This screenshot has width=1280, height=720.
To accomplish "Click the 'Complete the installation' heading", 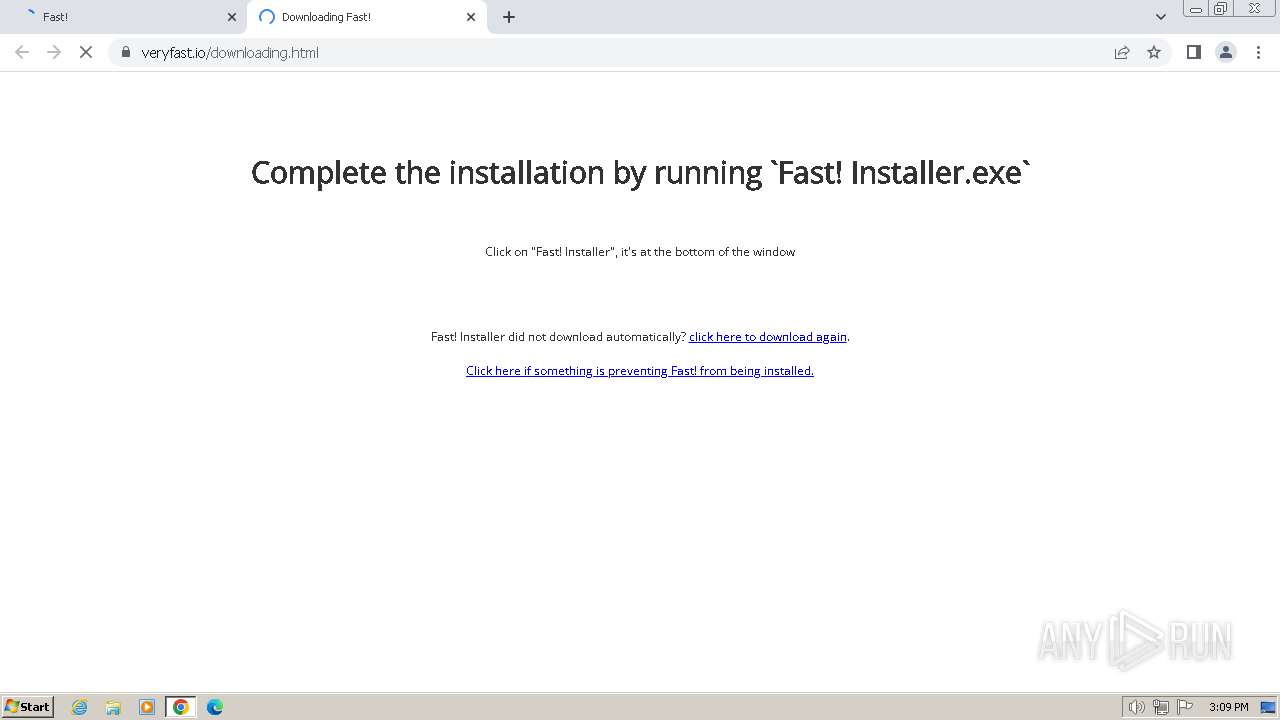I will [x=640, y=173].
